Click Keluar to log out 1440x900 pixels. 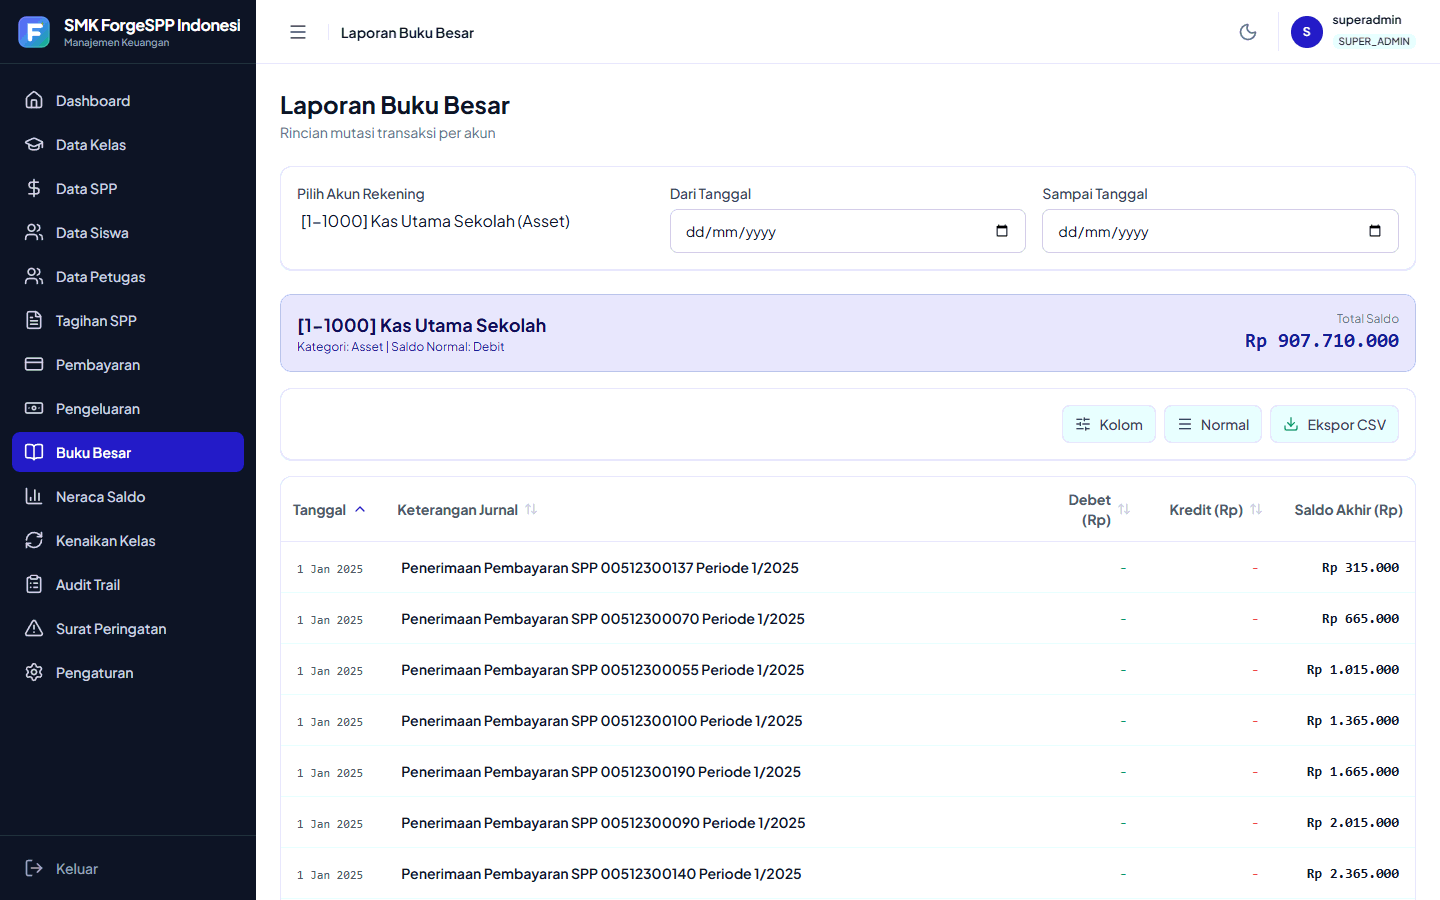[x=128, y=868]
